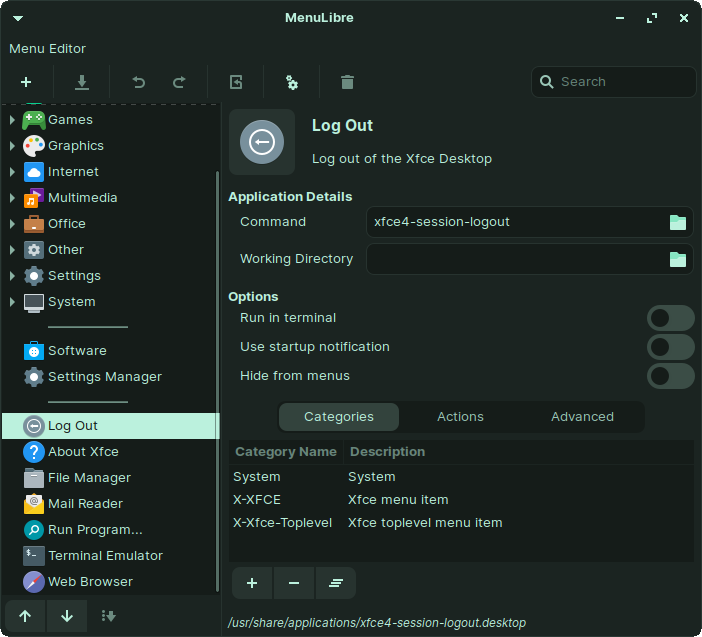Expand the Graphics category
This screenshot has width=702, height=637.
(x=12, y=145)
